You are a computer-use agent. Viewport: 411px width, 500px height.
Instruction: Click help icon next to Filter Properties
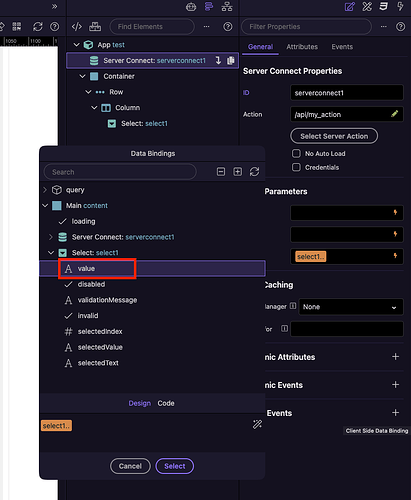coord(400,27)
